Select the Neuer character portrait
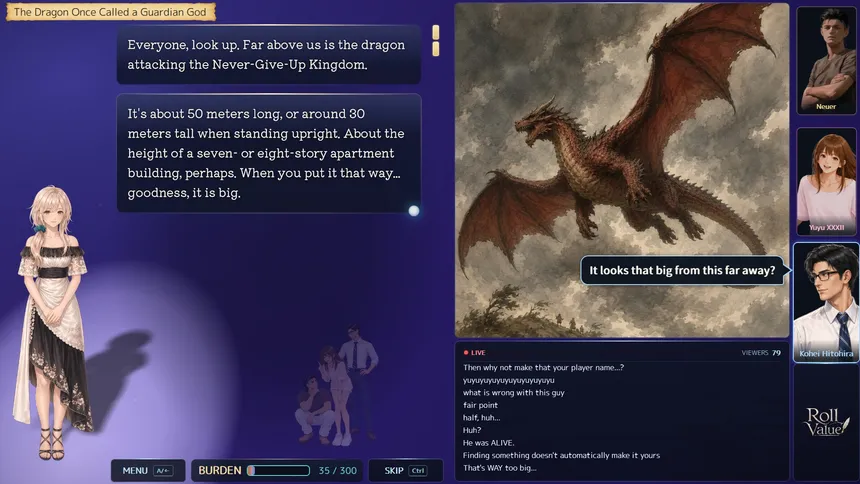Viewport: 860px width, 484px height. 826,60
